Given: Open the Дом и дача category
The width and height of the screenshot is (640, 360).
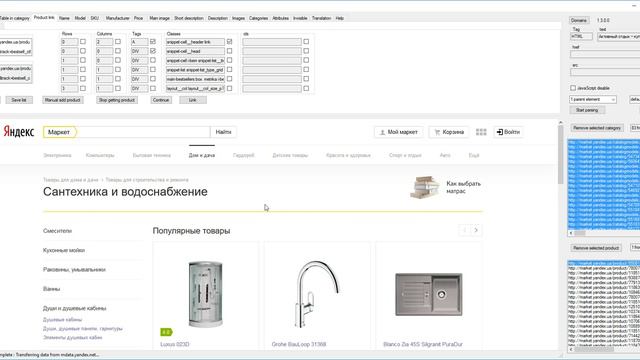Looking at the screenshot, I should pyautogui.click(x=202, y=155).
